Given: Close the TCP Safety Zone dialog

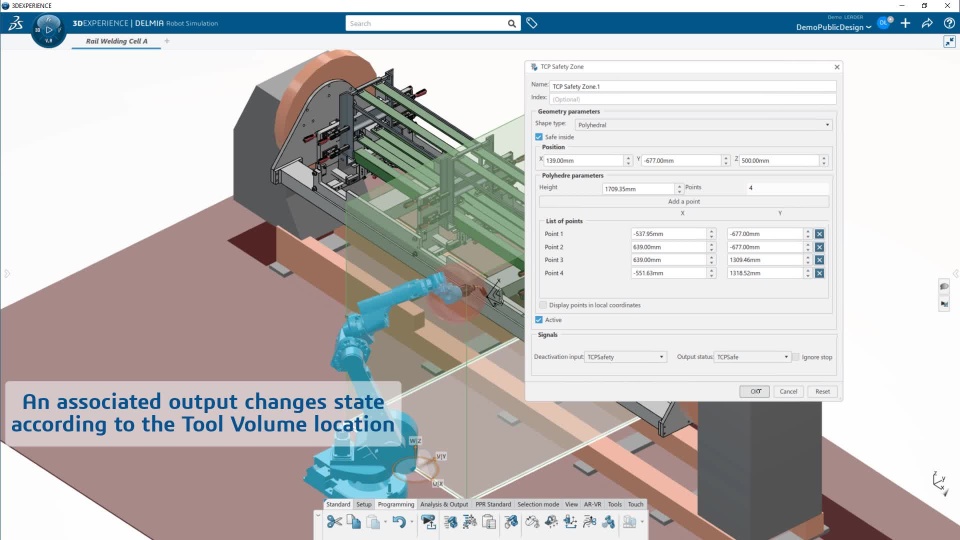Looking at the screenshot, I should click(x=837, y=67).
